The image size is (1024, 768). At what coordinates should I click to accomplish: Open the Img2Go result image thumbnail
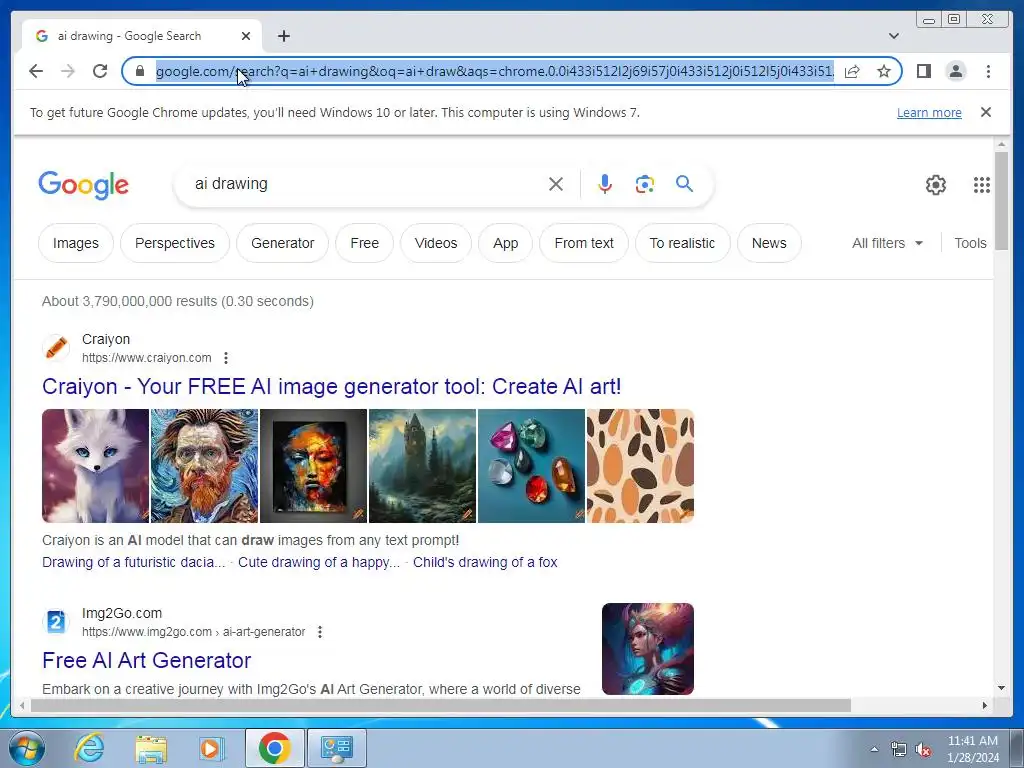648,648
